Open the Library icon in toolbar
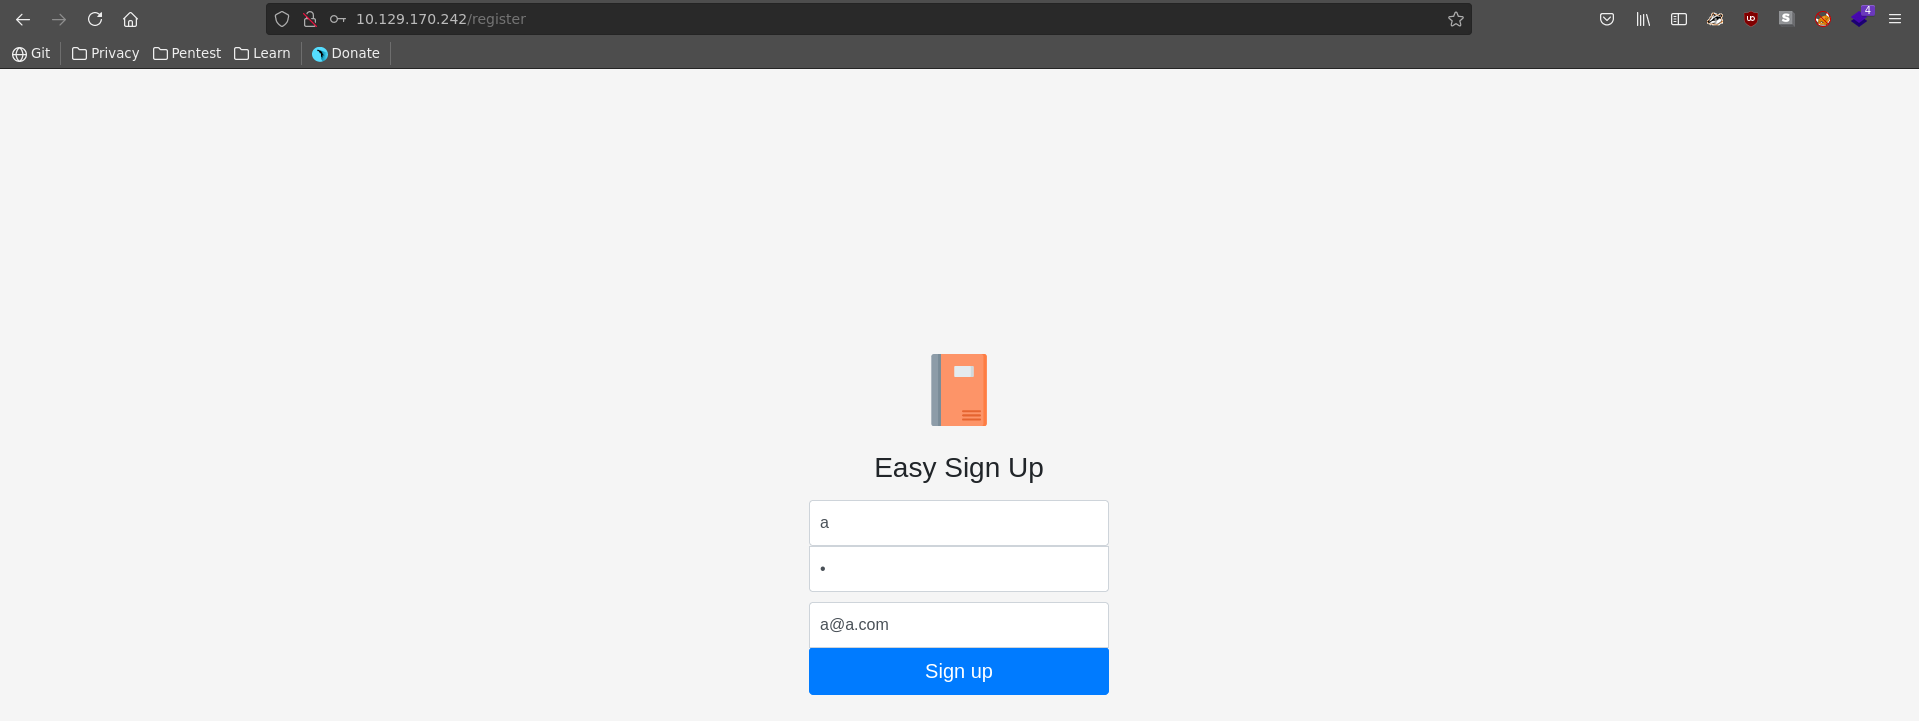Image resolution: width=1919 pixels, height=721 pixels. tap(1643, 19)
